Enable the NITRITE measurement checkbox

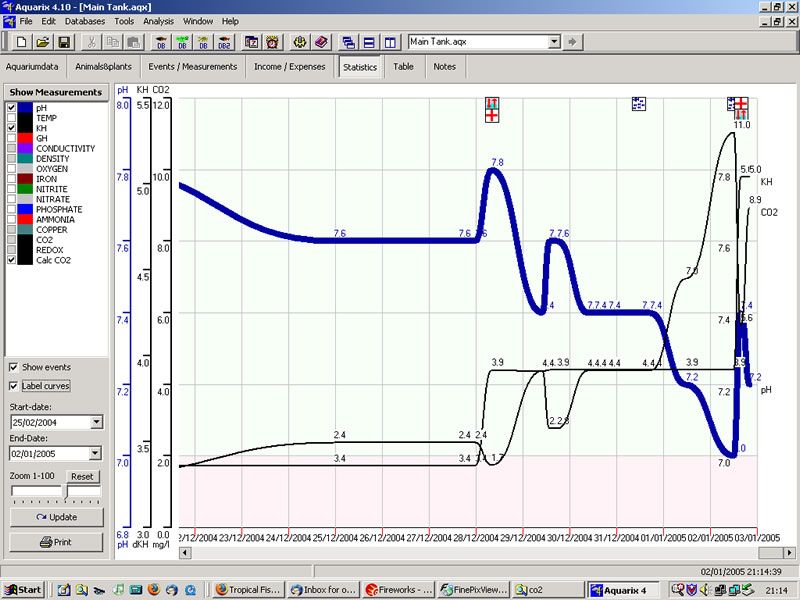point(12,189)
